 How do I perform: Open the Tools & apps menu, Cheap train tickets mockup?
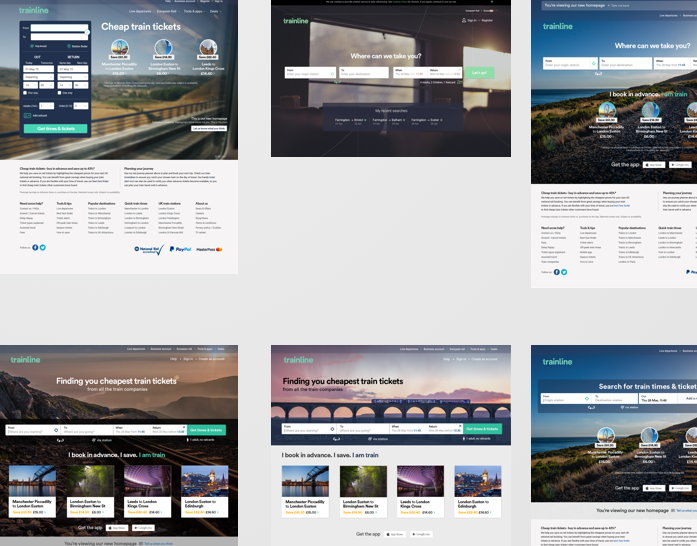click(x=194, y=11)
